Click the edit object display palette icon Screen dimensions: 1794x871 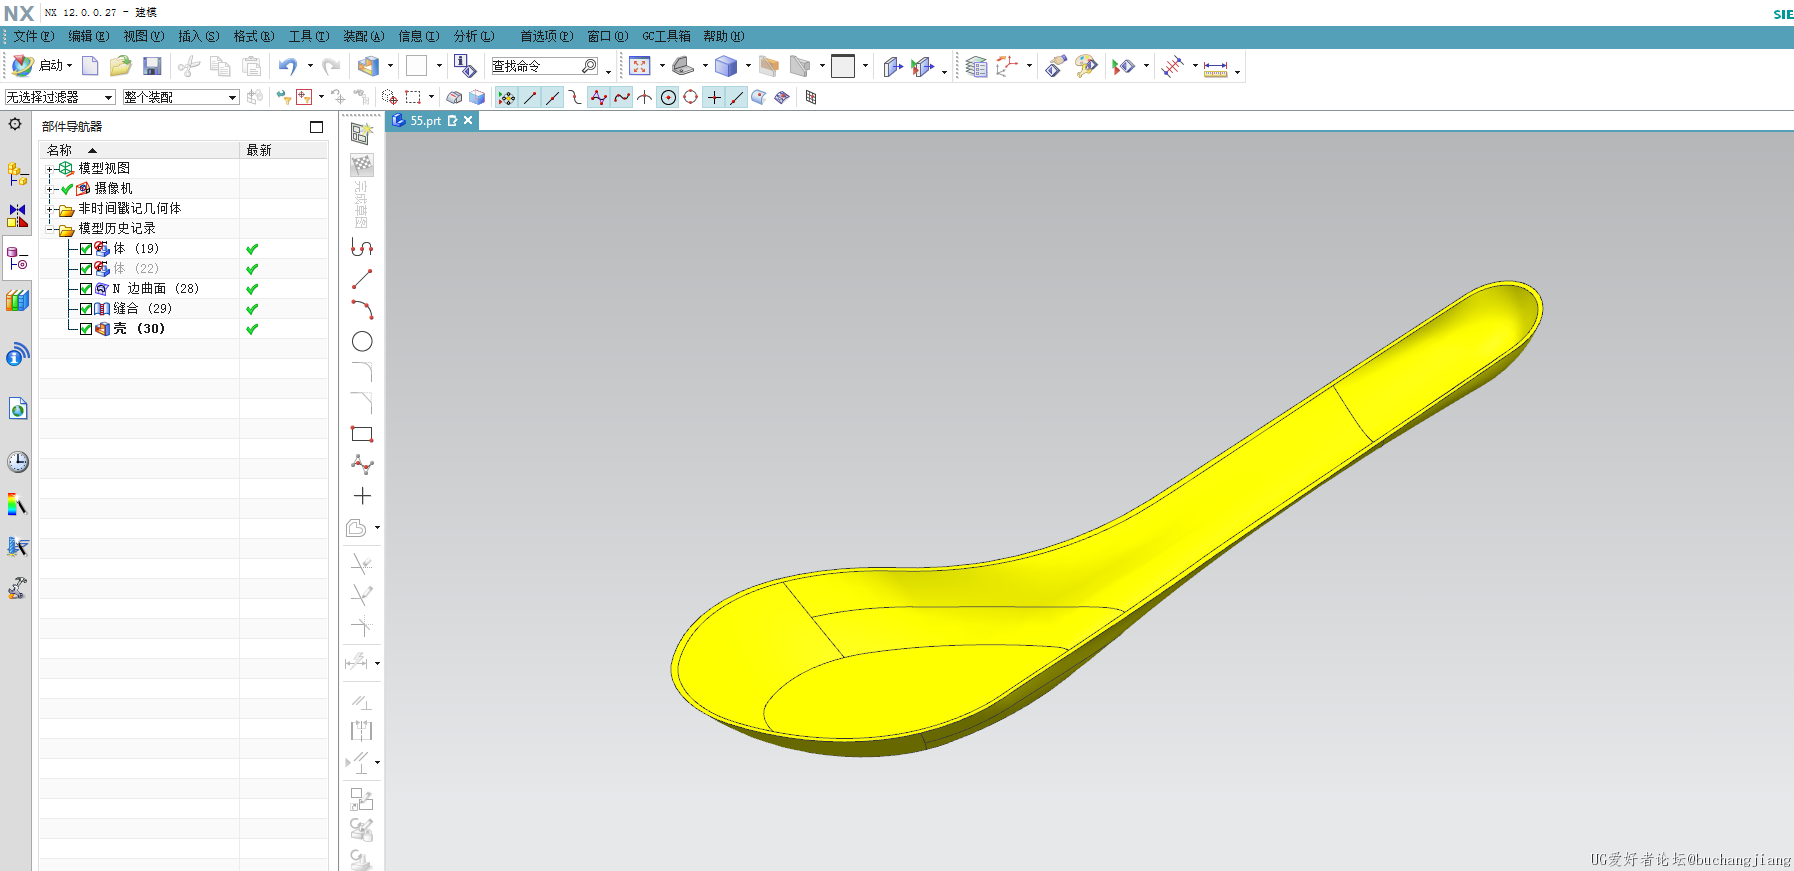tap(1086, 66)
